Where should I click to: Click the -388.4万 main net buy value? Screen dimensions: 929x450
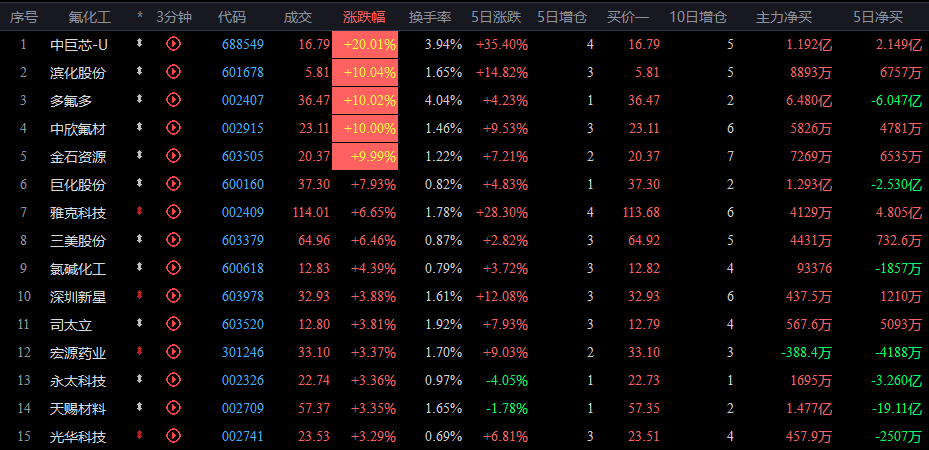[806, 353]
